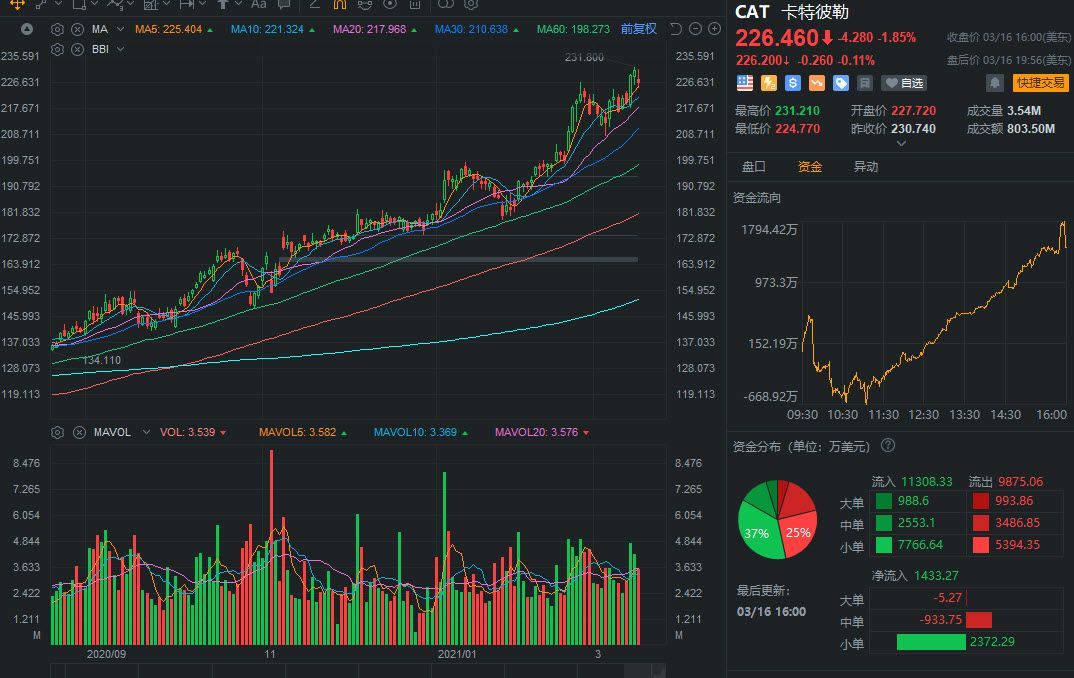Image resolution: width=1074 pixels, height=678 pixels.
Task: Click the 开盘价 value 227.720
Action: click(914, 110)
